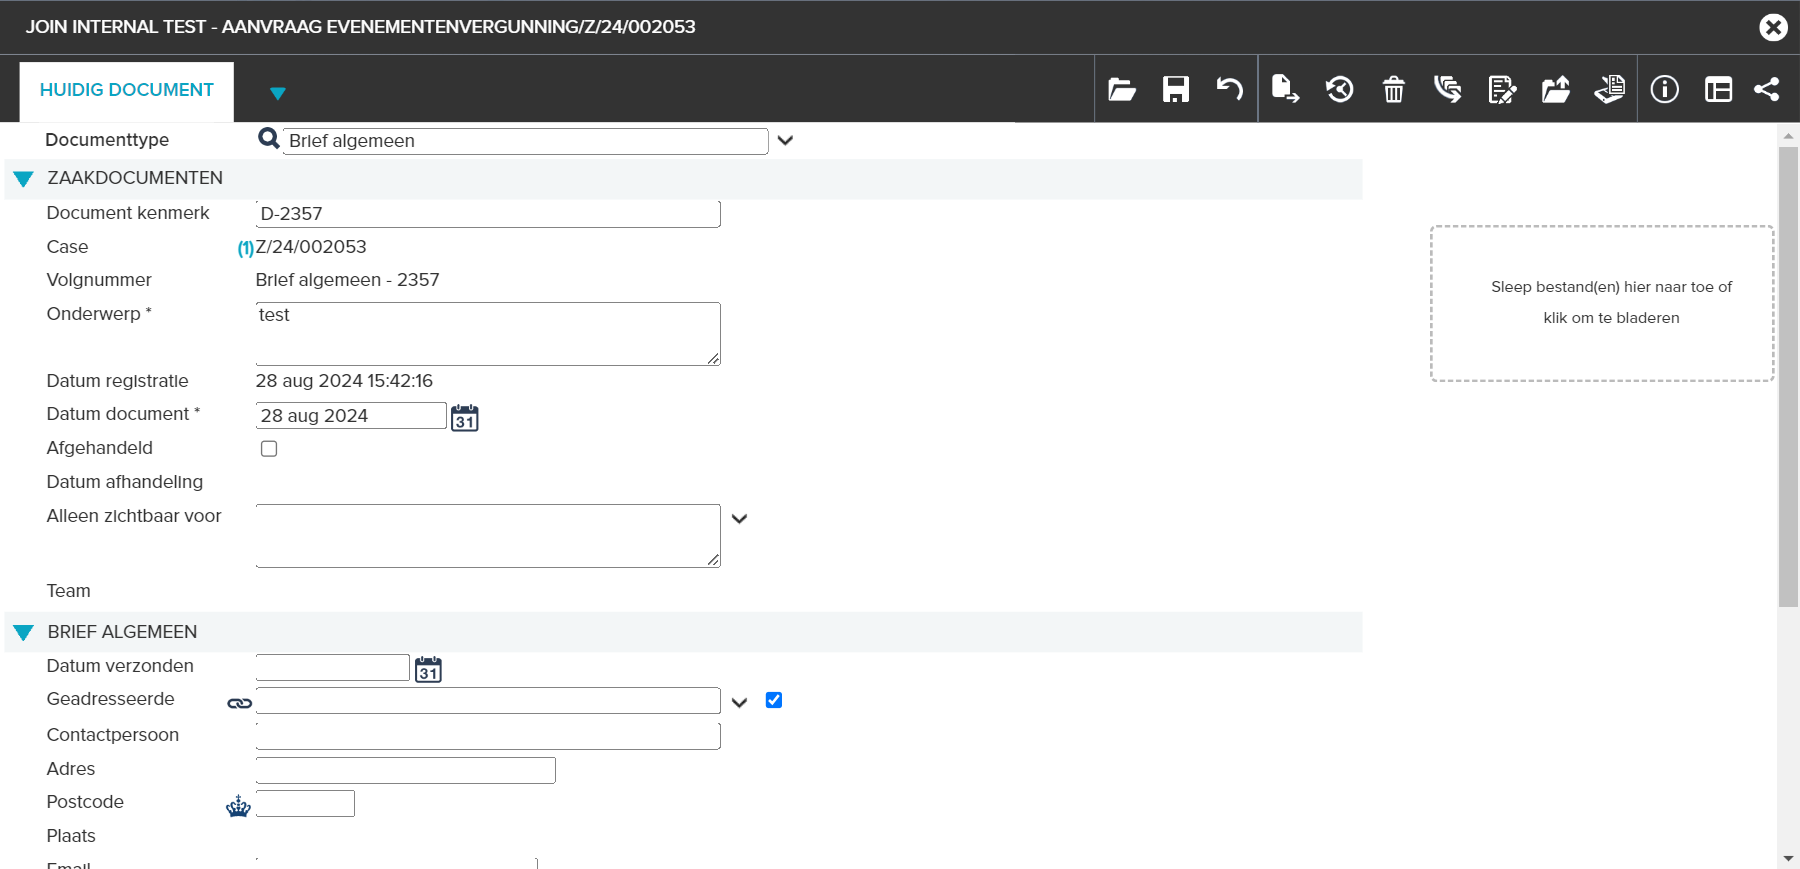Click the stacked documents forward icon
Screen dimensions: 1800x869
[1448, 90]
